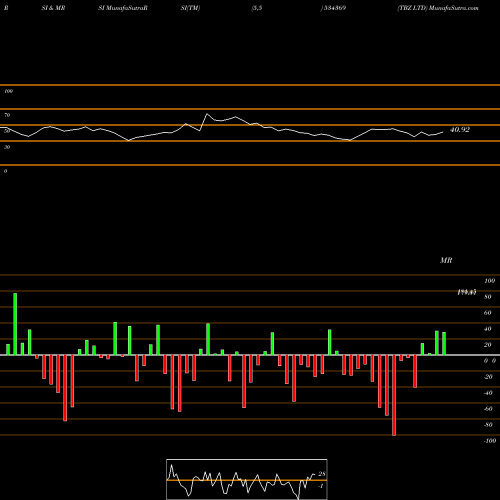Viewport: 500px width, 500px height.
Task: Click the MR axis label -60
Action: pyautogui.click(x=488, y=409)
